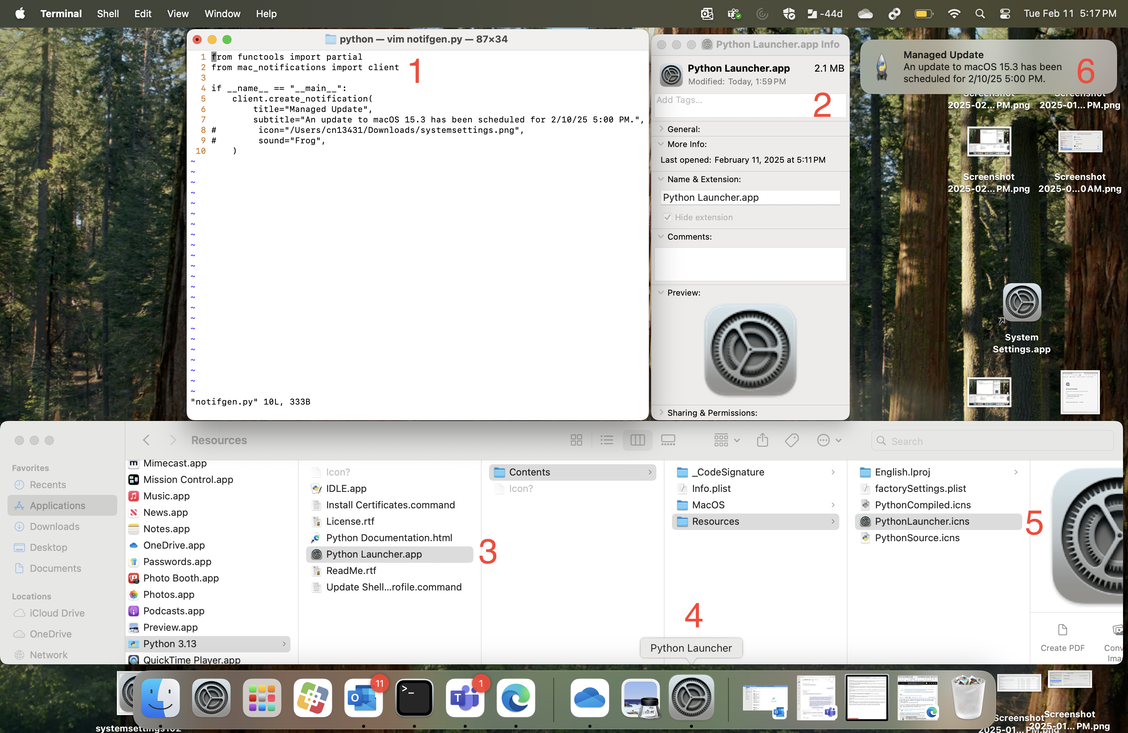This screenshot has width=1128, height=733.
Task: Switch Finder to icon view
Action: click(576, 440)
